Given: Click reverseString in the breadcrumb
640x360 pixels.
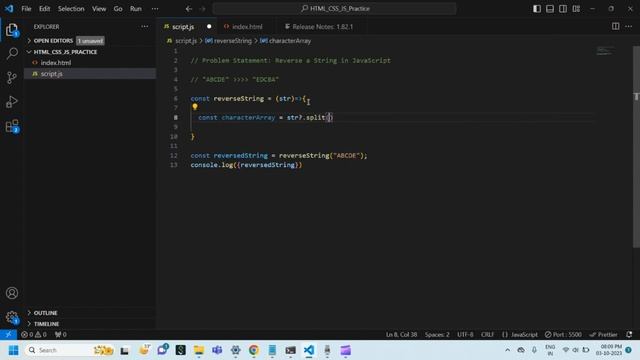Looking at the screenshot, I should [x=233, y=41].
